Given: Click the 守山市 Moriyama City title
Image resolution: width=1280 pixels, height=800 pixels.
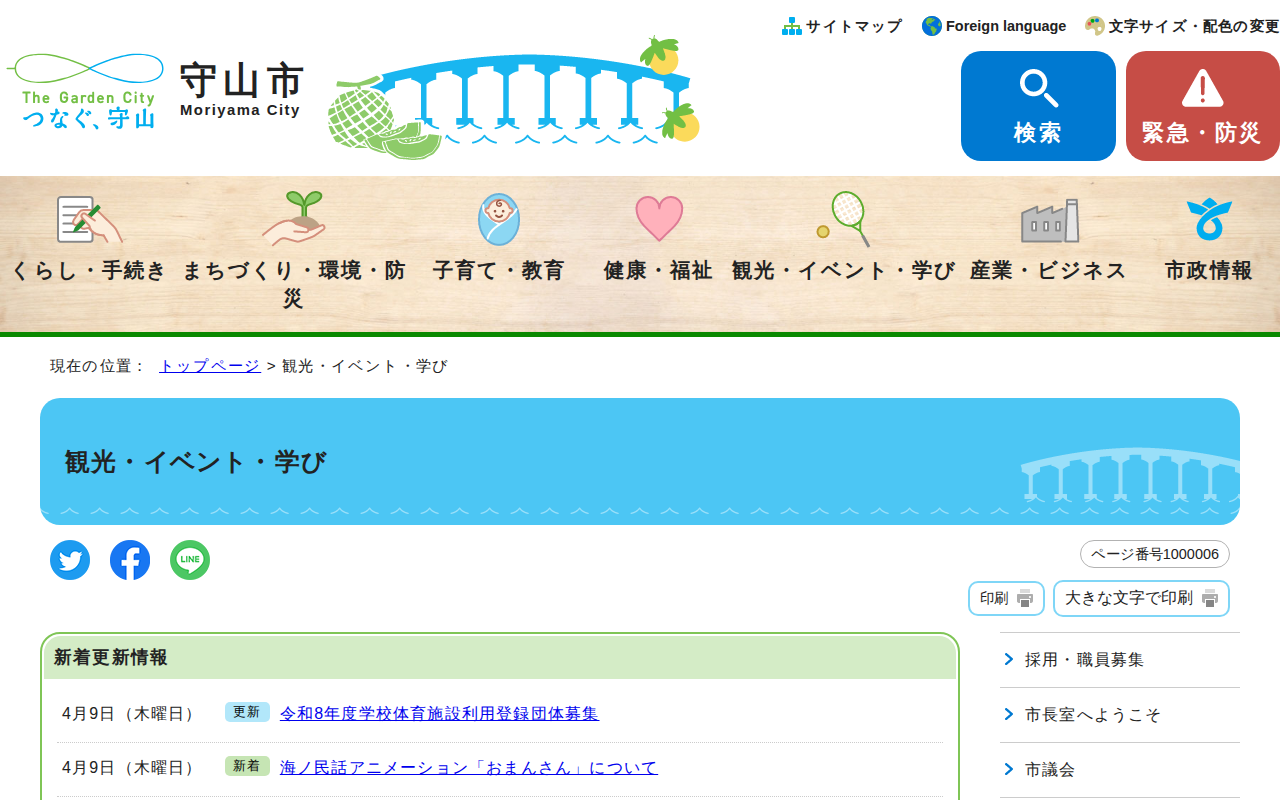Looking at the screenshot, I should coord(241,90).
